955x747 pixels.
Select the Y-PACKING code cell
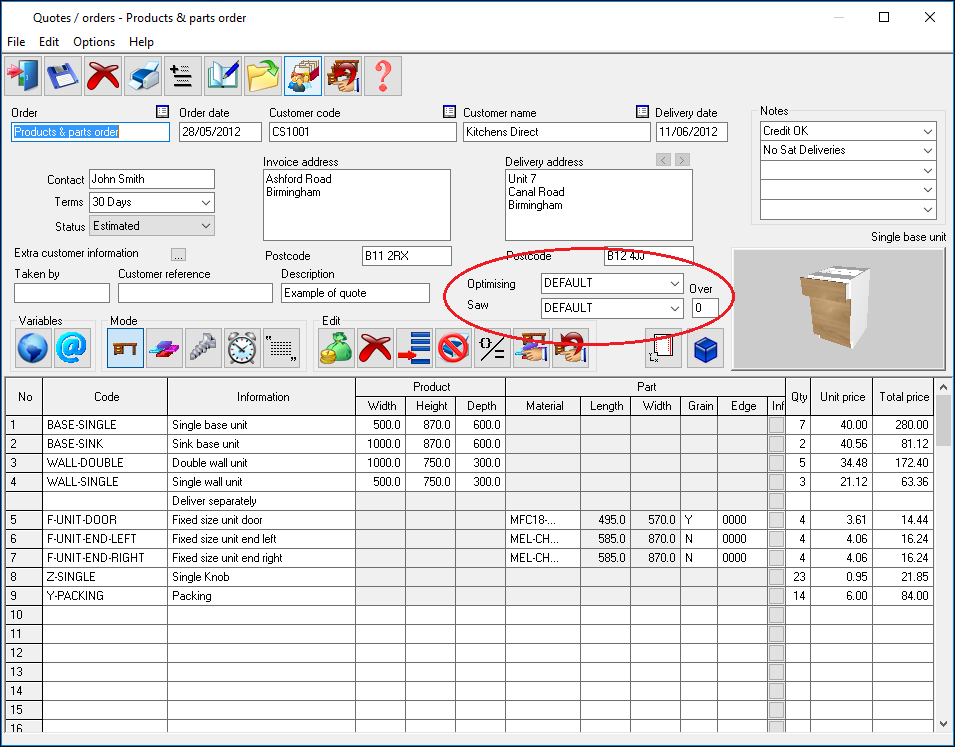(105, 596)
